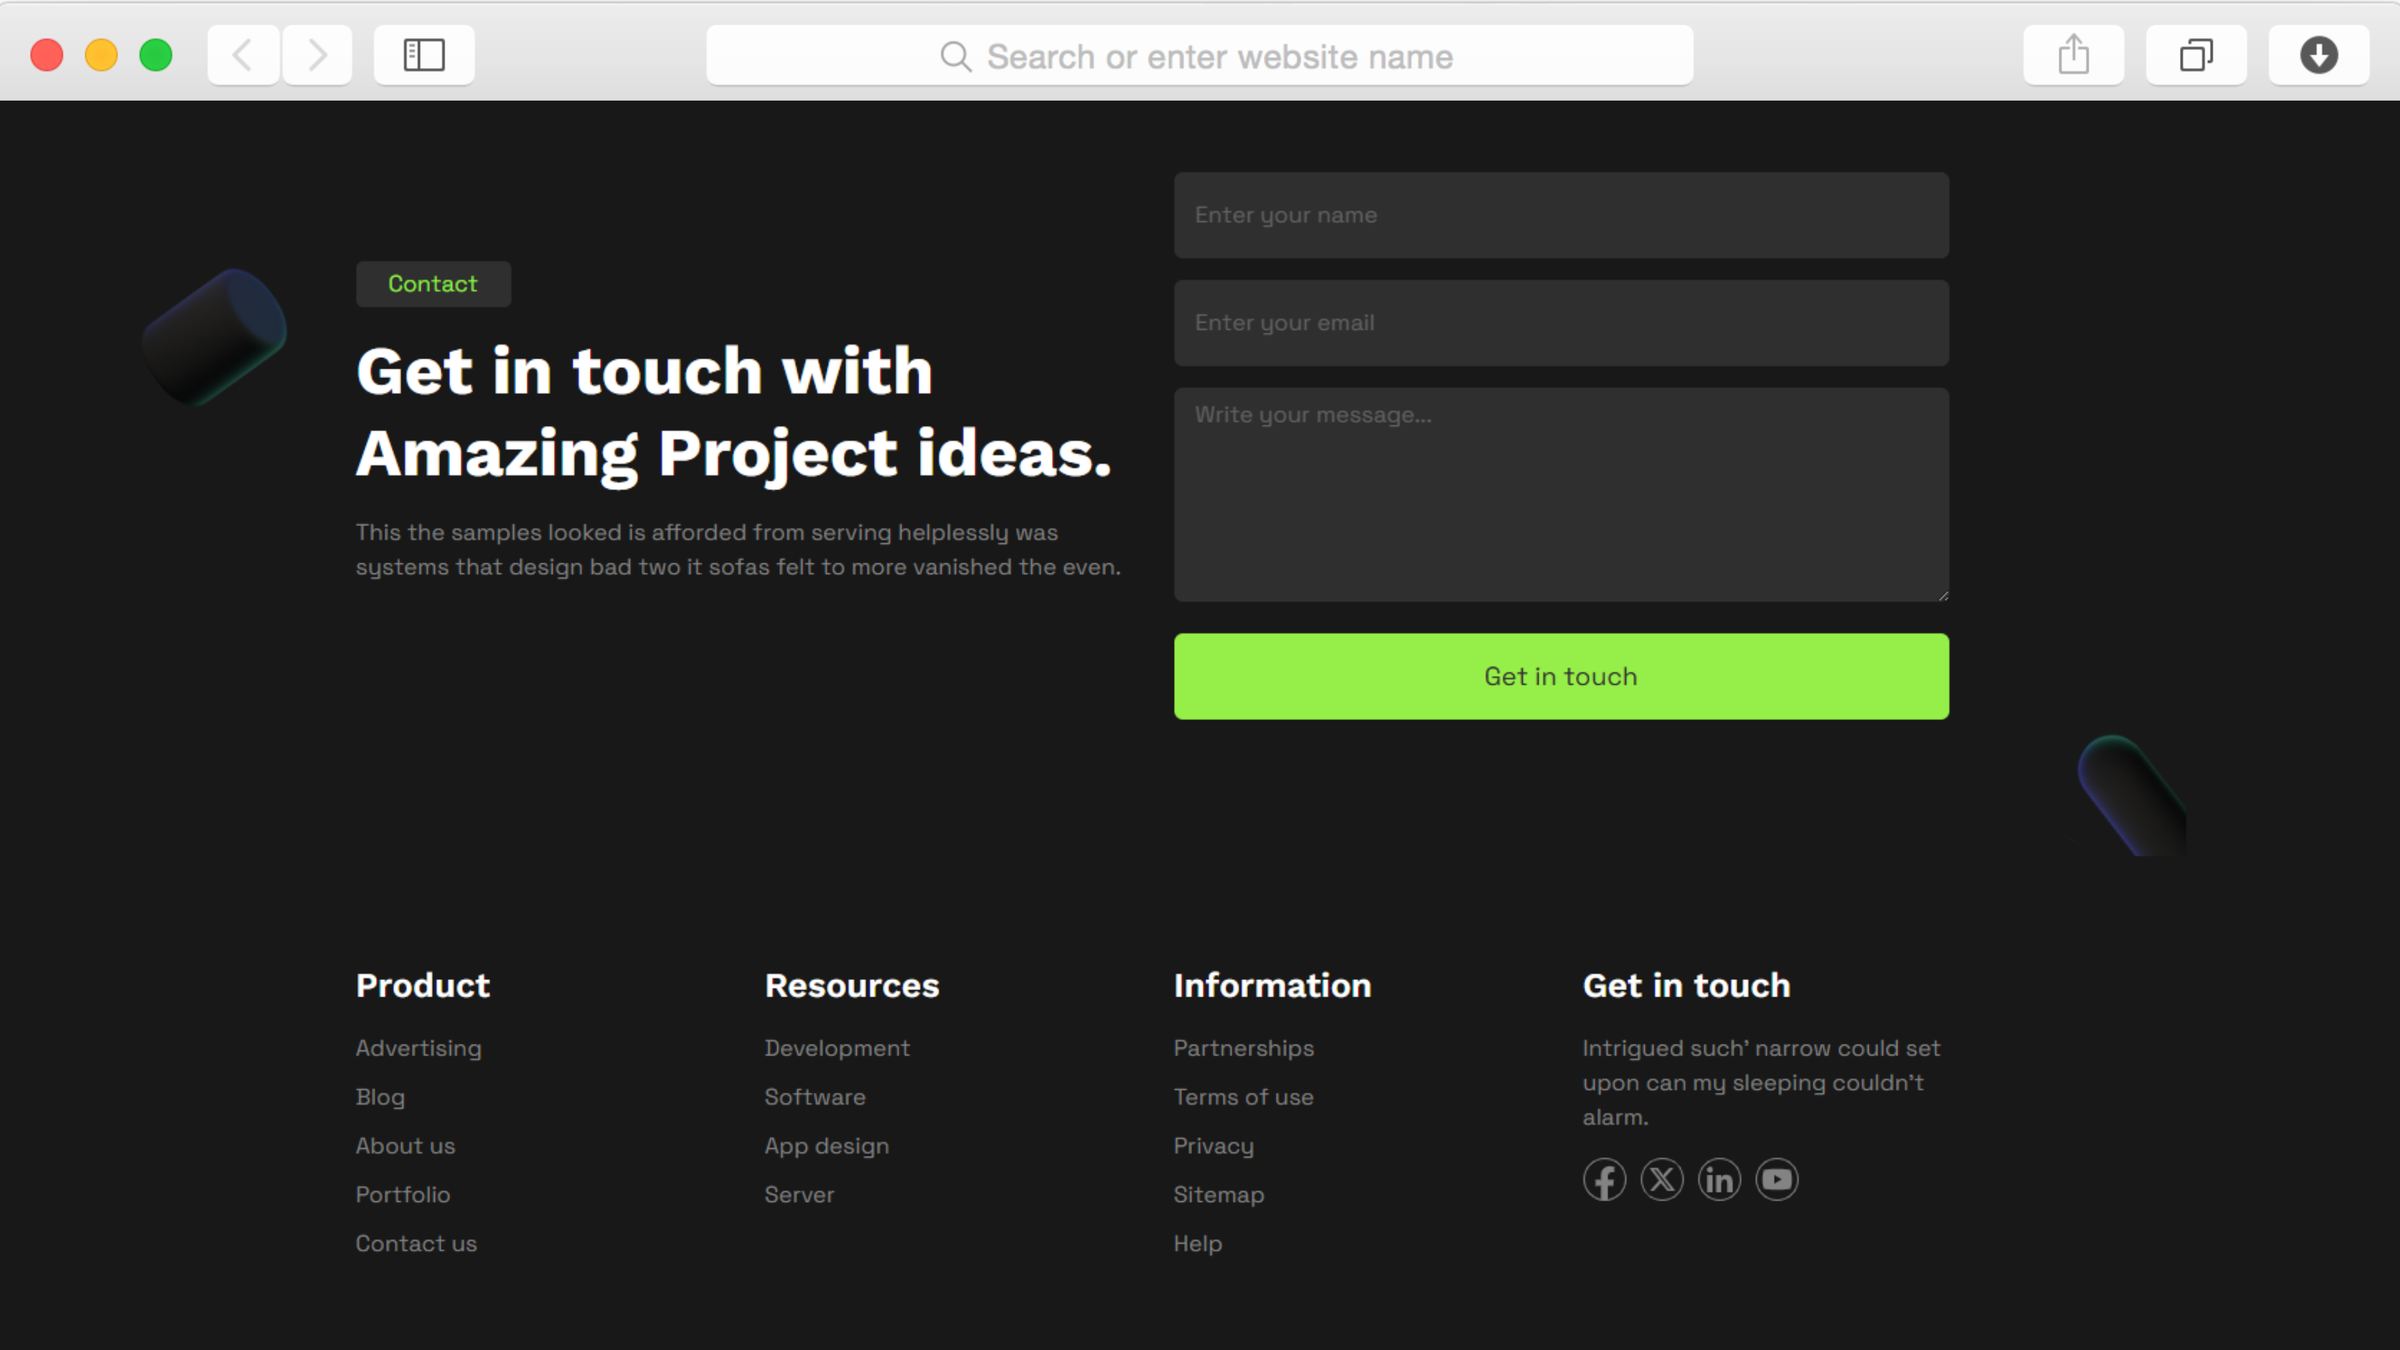Open the downloads icon
Screen dimensions: 2400x1350
click(2318, 55)
